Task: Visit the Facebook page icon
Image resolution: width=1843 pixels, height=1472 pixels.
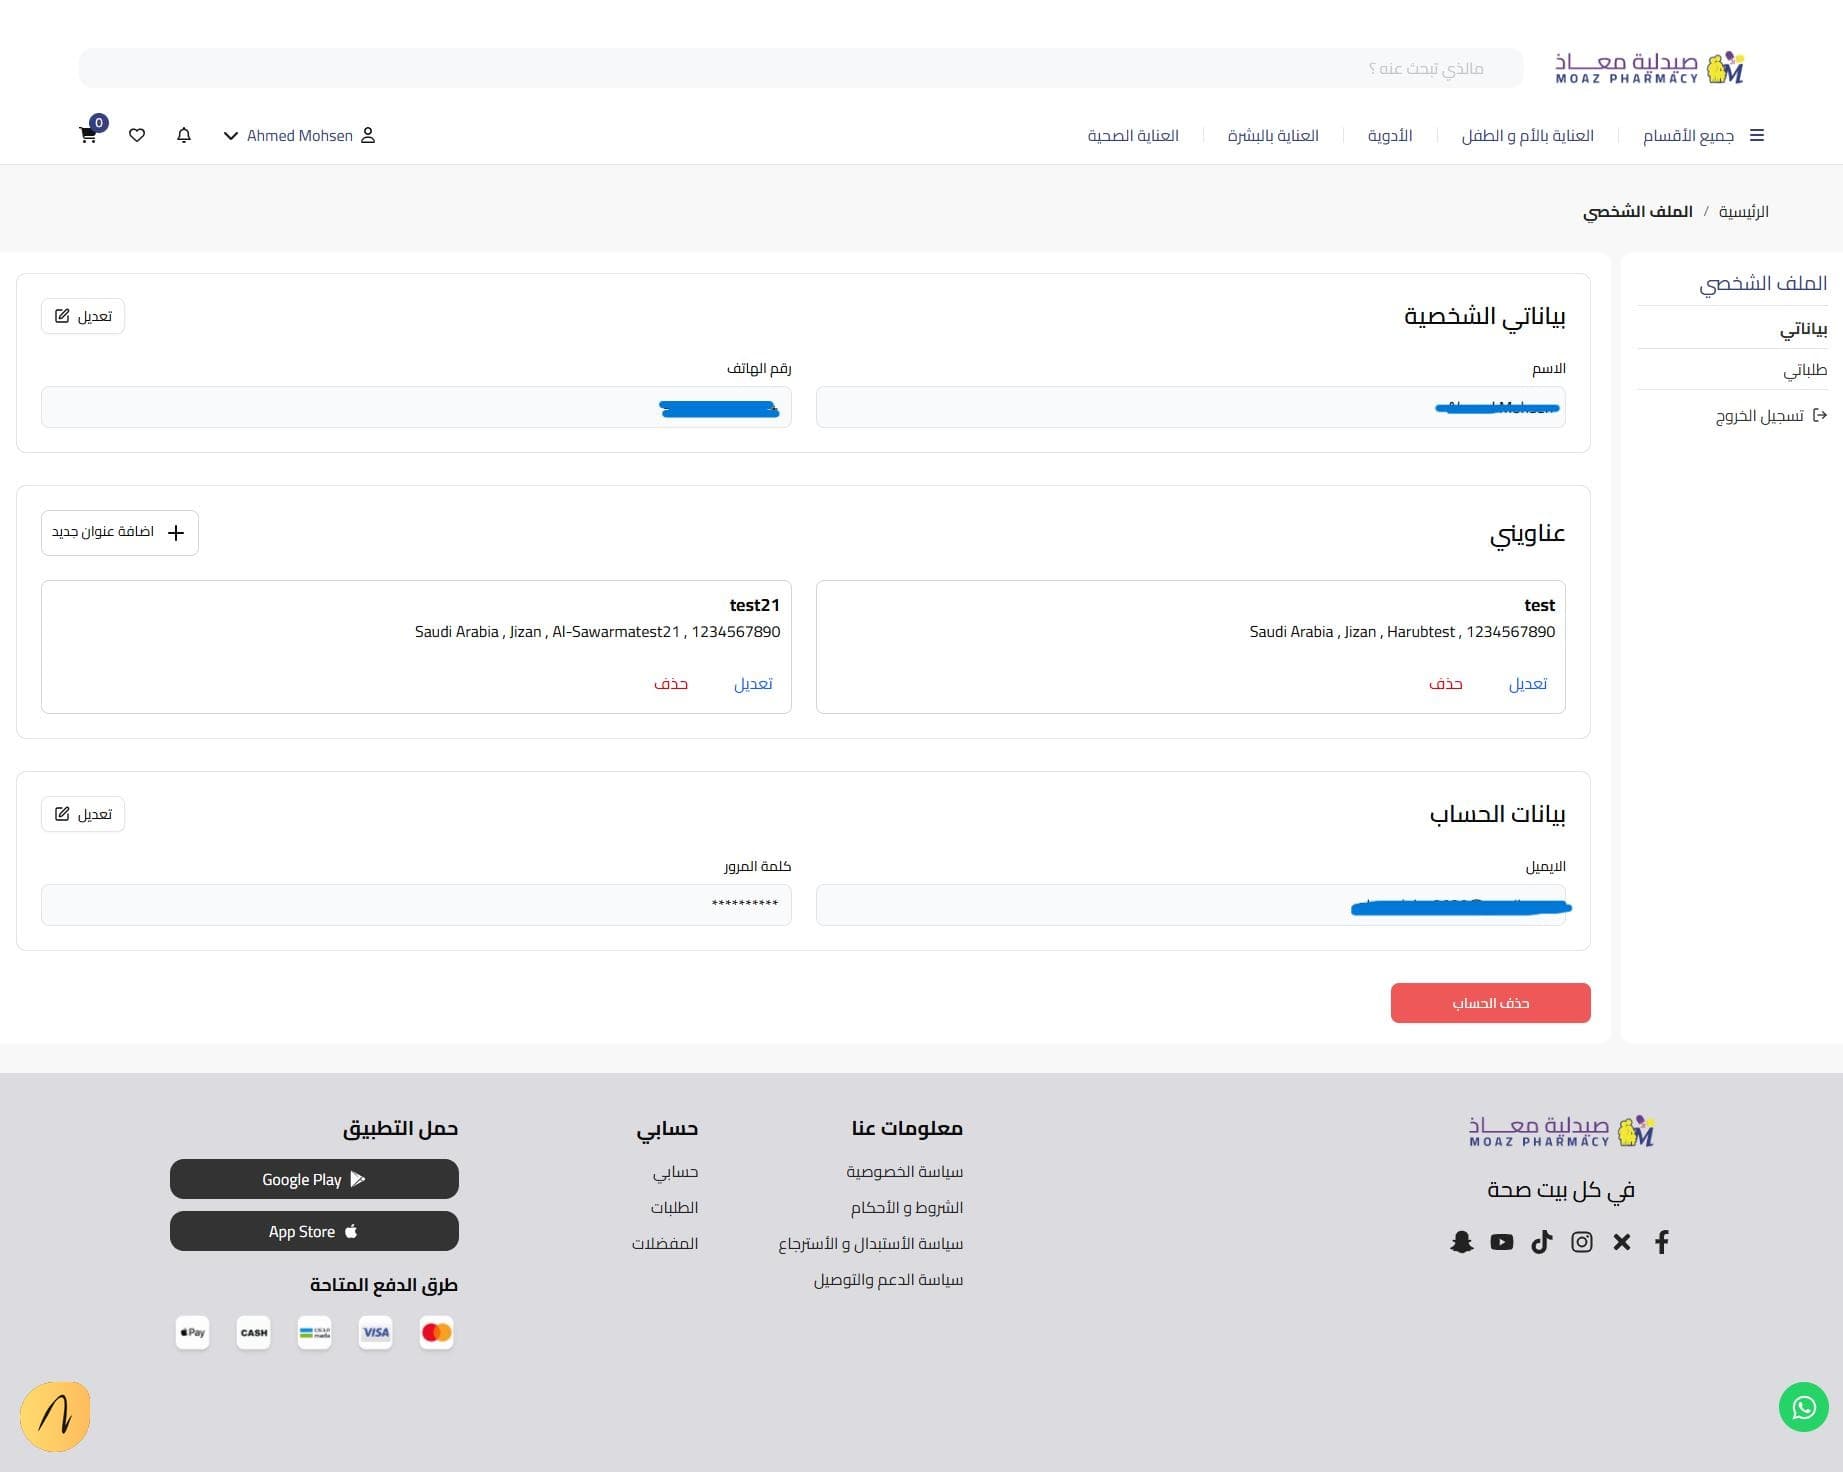Action: (x=1661, y=1242)
